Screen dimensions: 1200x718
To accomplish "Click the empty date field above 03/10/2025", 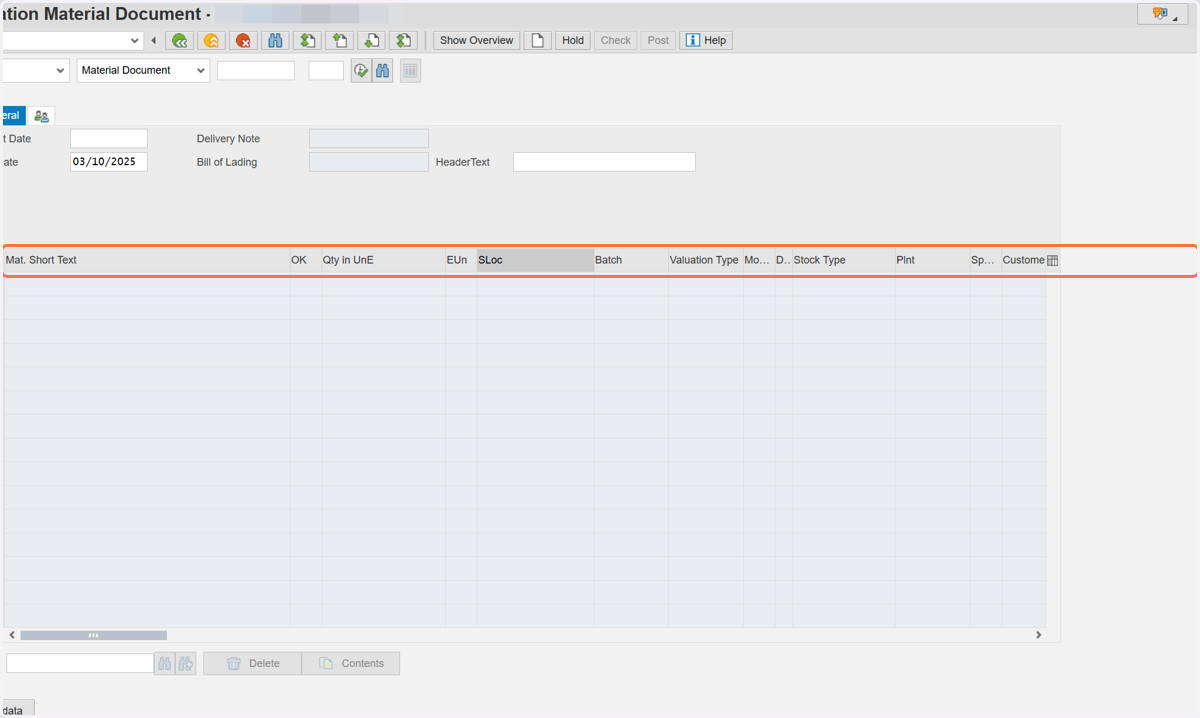I will pos(109,139).
